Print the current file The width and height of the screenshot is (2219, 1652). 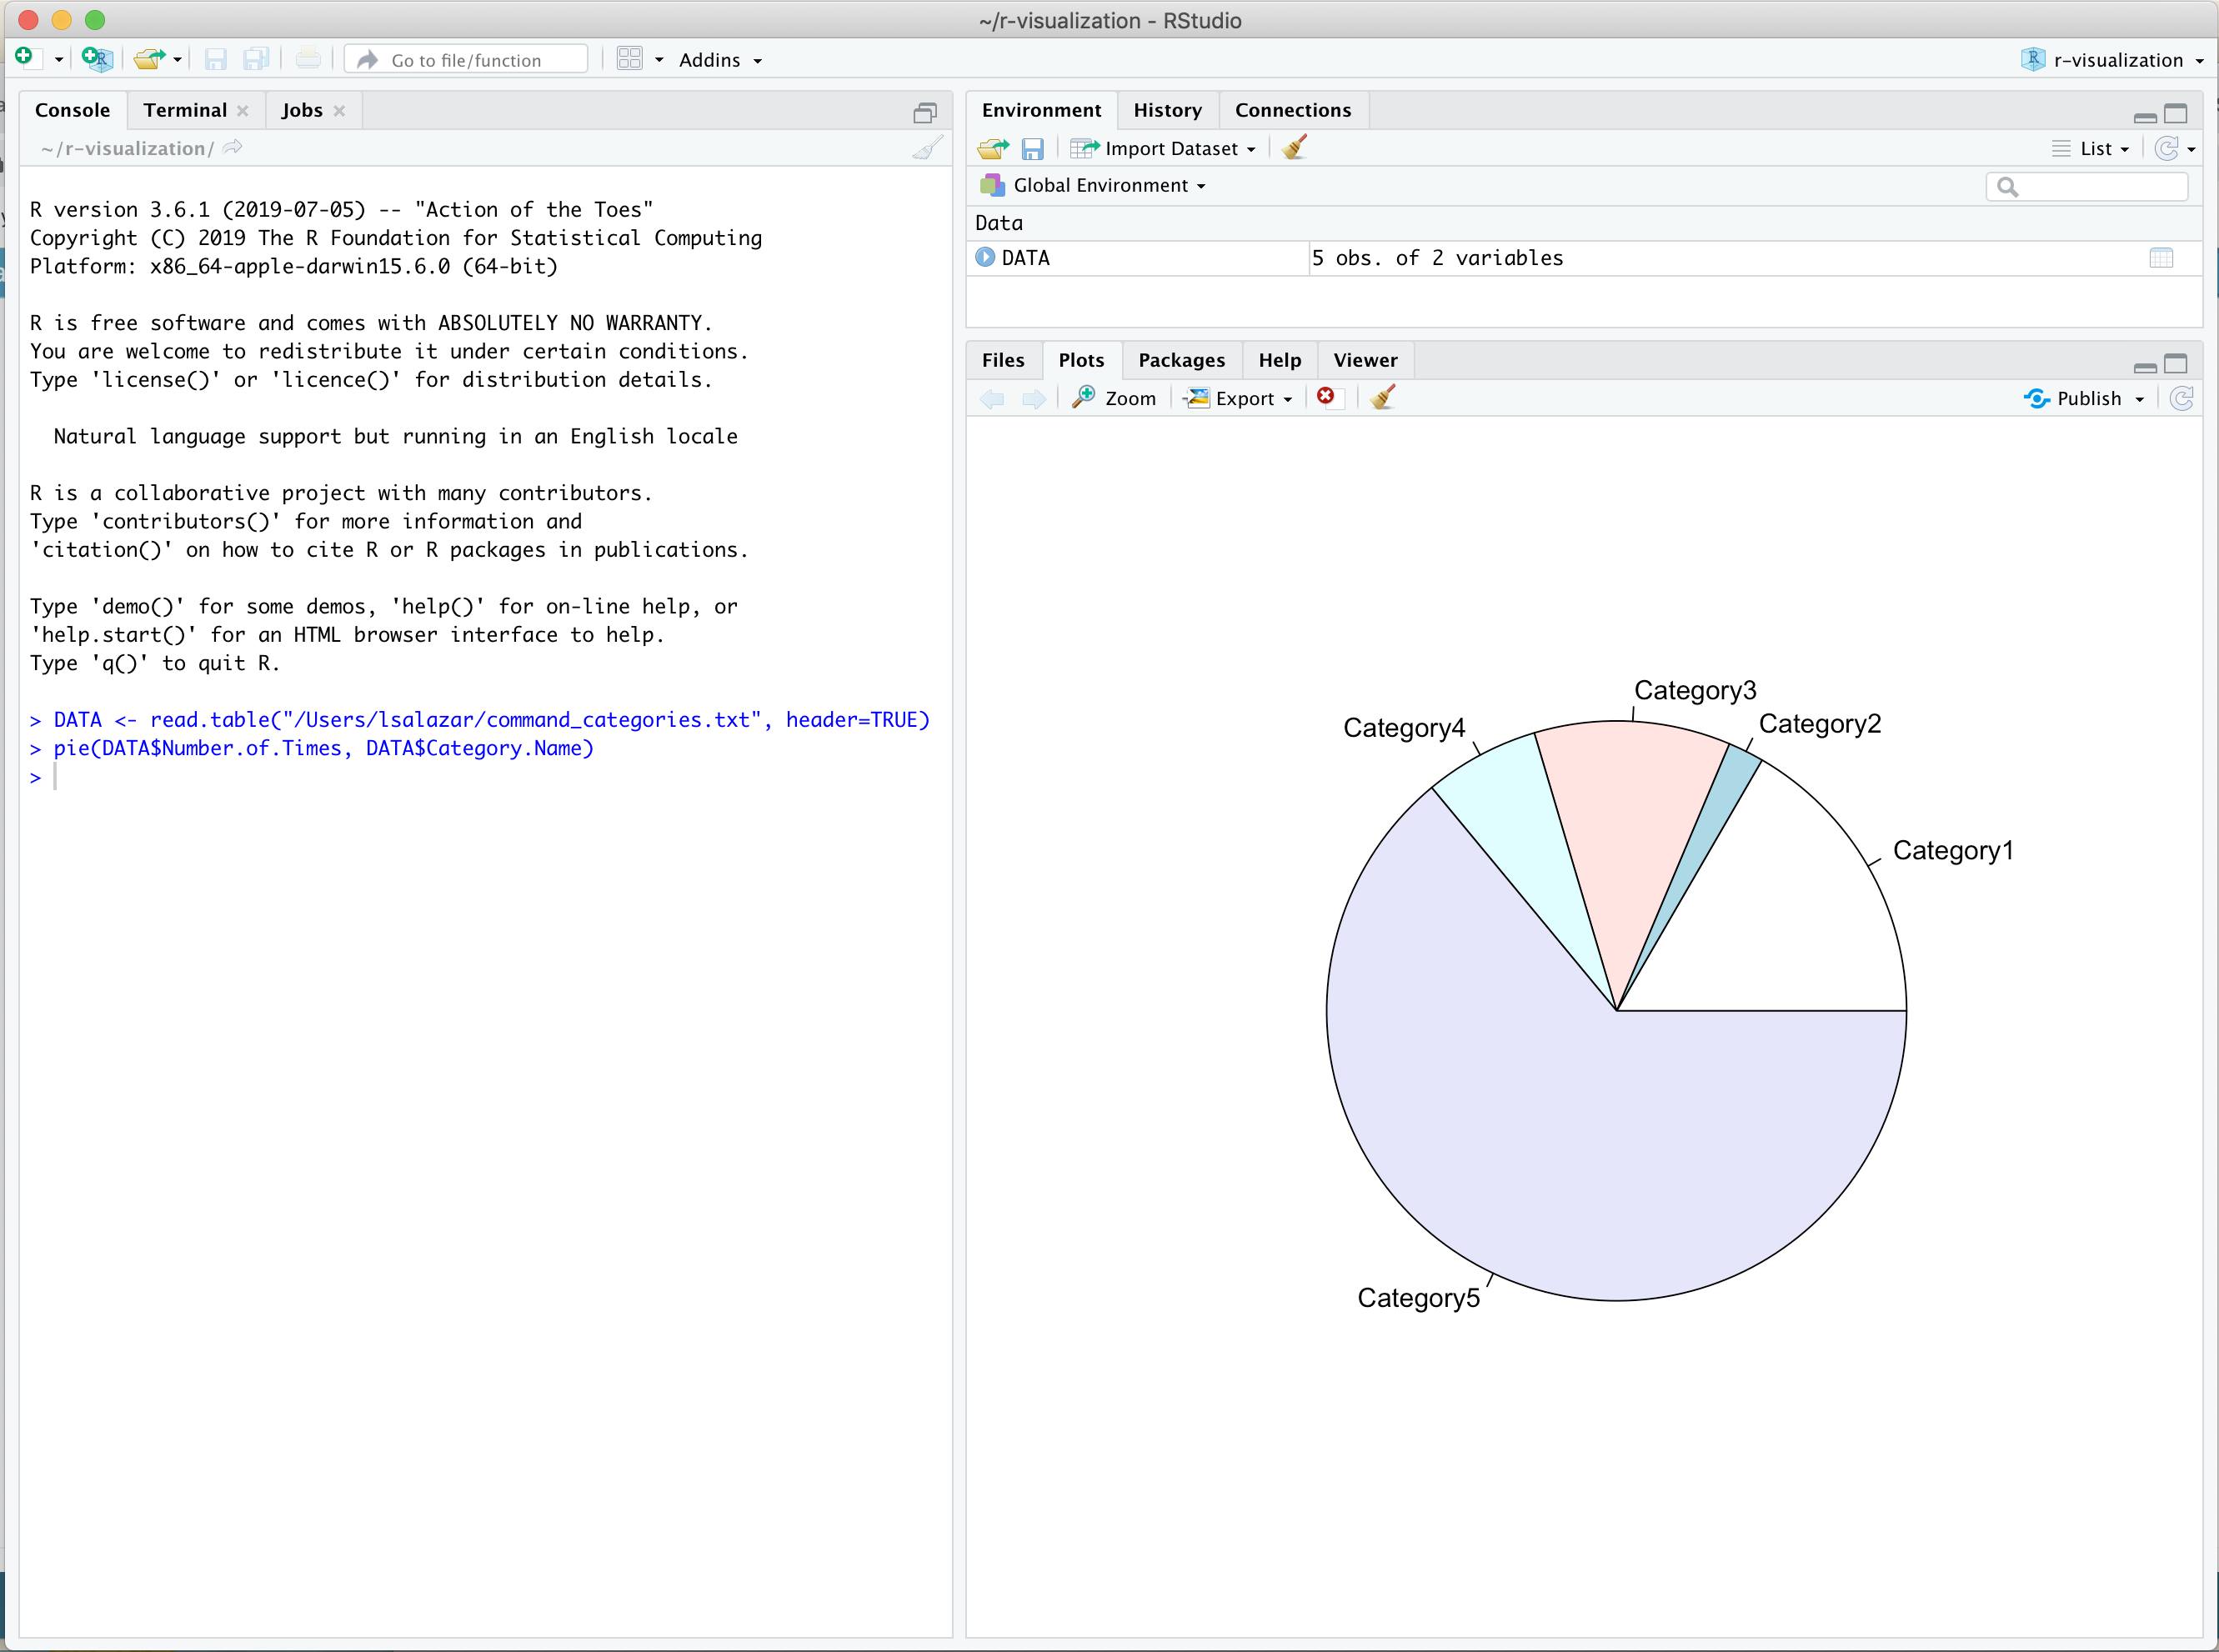(308, 58)
